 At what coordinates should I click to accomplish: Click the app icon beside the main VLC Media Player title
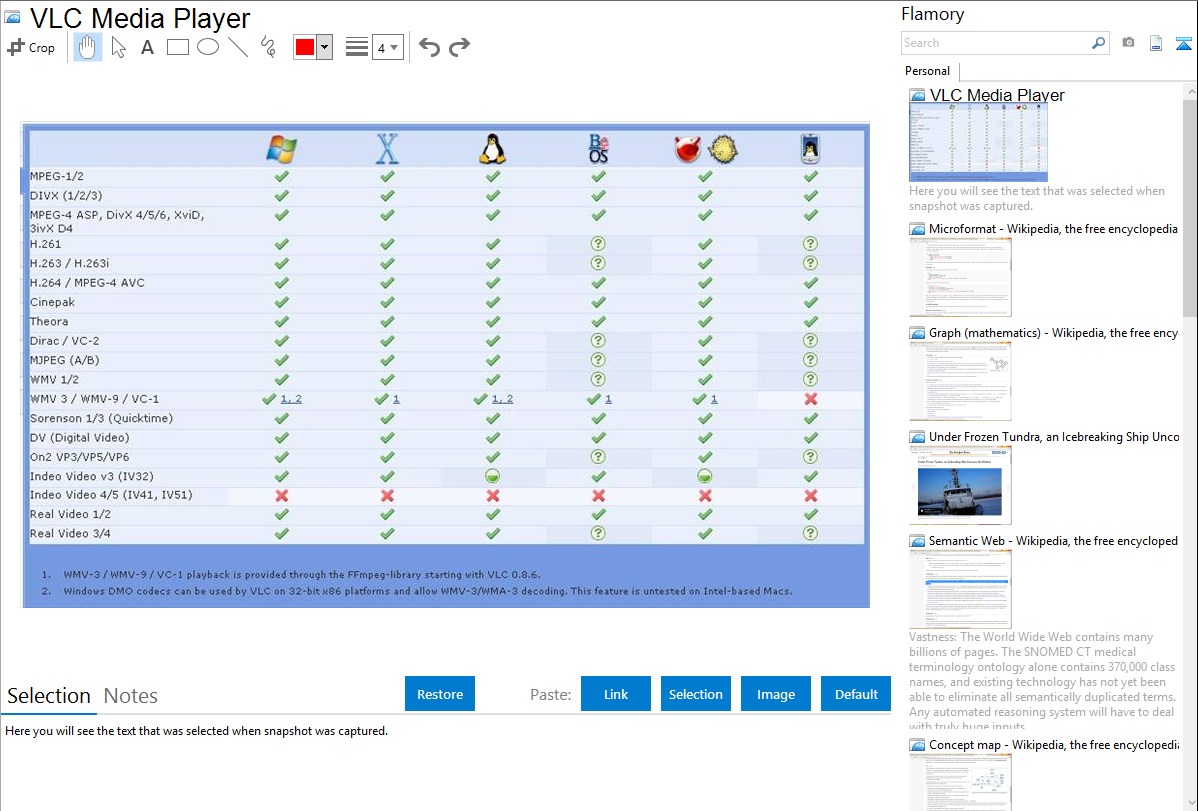coord(12,17)
